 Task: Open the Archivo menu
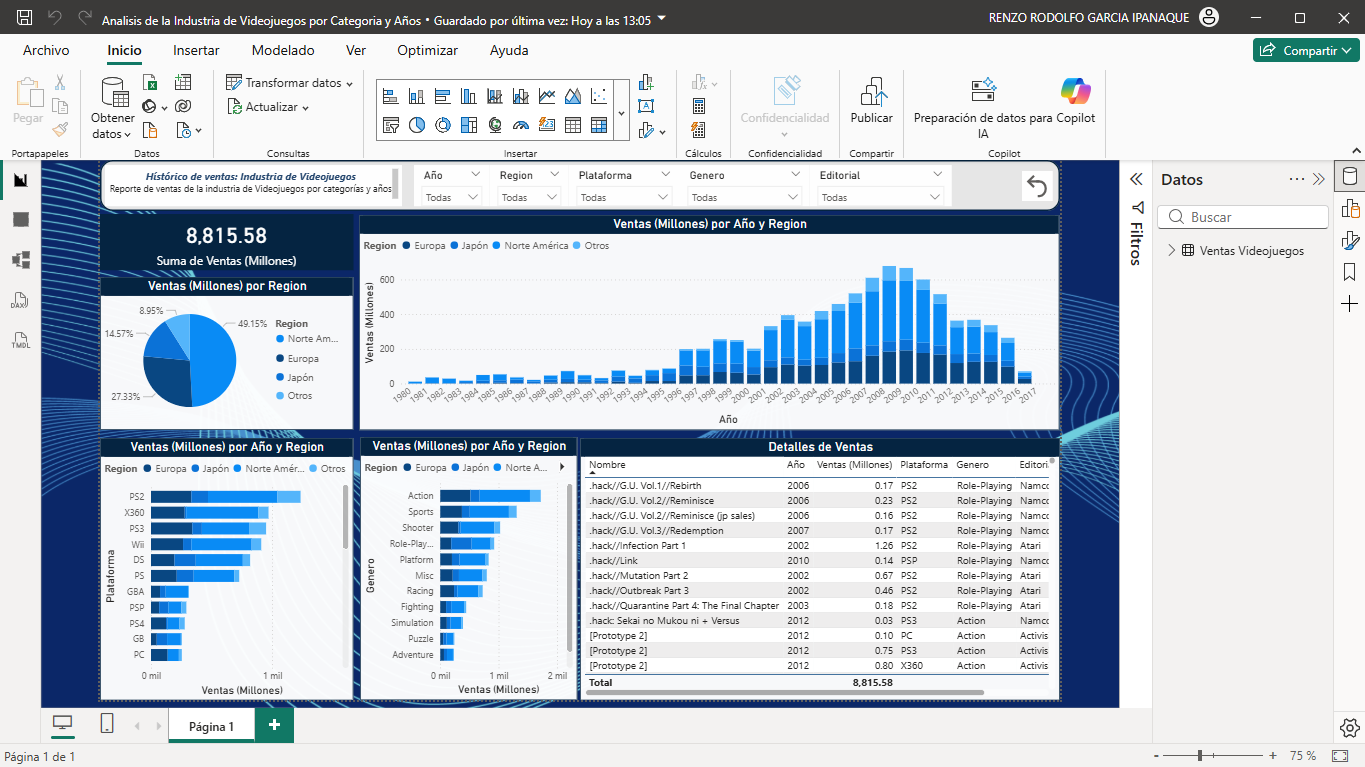(x=46, y=50)
